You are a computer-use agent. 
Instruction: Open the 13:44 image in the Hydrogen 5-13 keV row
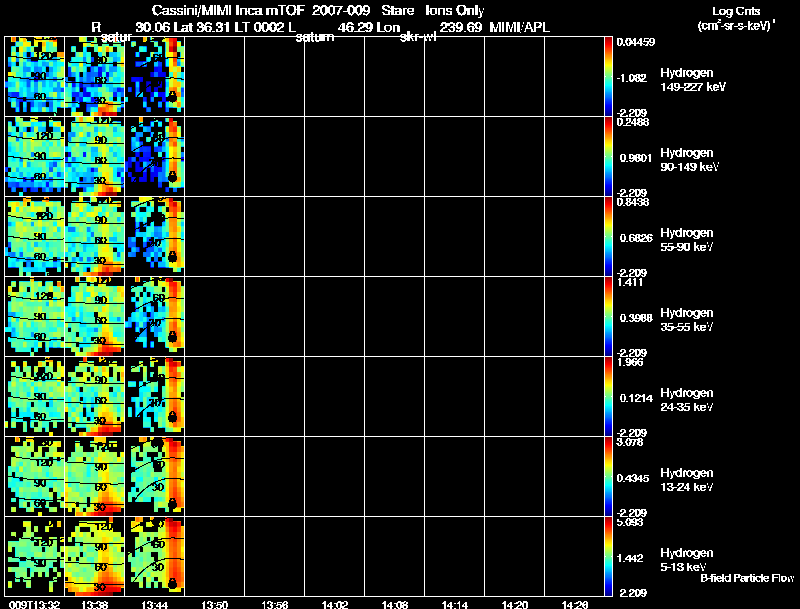pyautogui.click(x=155, y=556)
